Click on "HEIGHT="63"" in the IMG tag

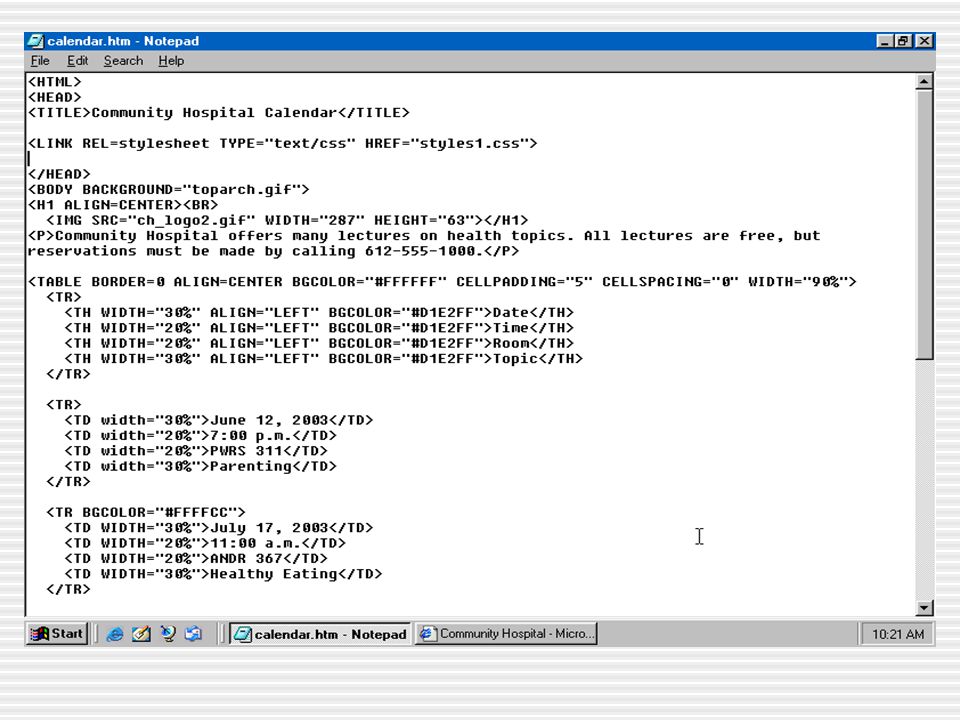[424, 220]
